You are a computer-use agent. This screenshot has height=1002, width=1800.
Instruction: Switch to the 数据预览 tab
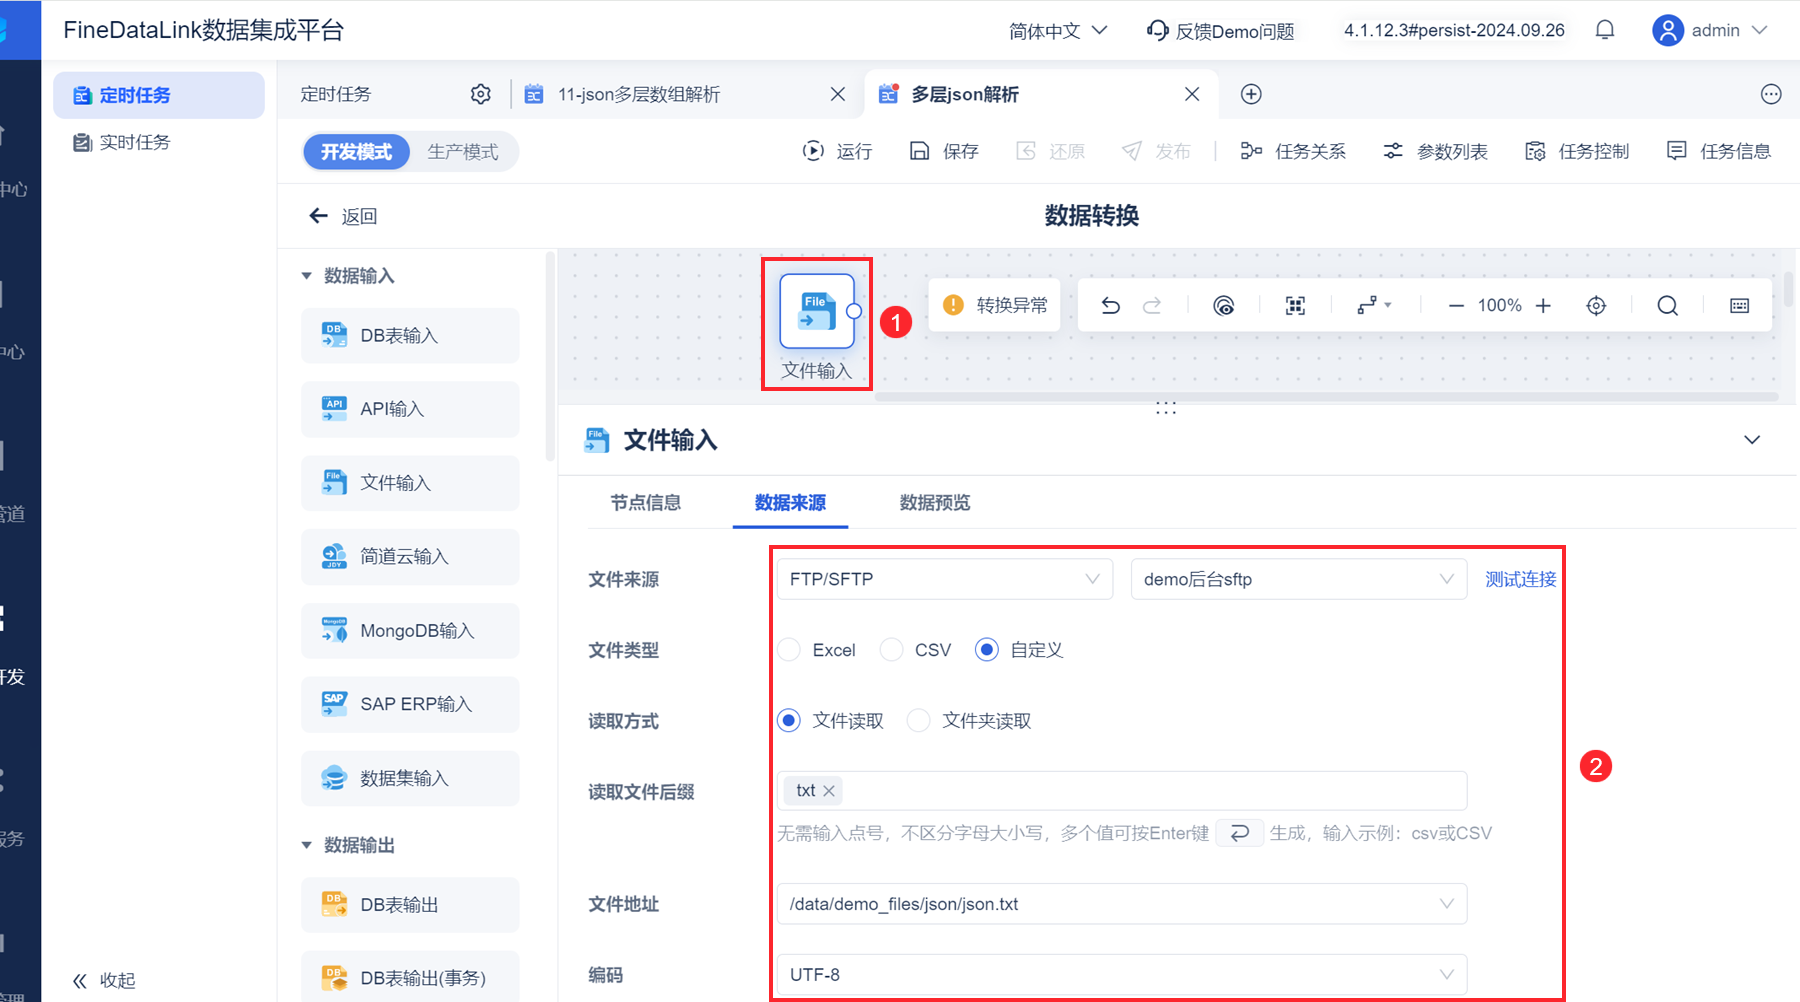click(x=935, y=503)
